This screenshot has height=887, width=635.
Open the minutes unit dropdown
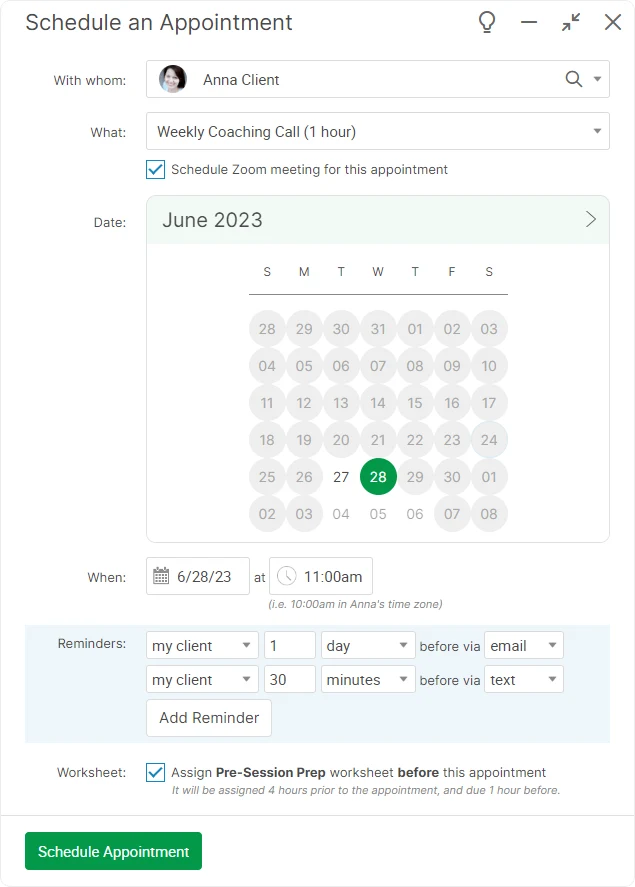tap(368, 679)
